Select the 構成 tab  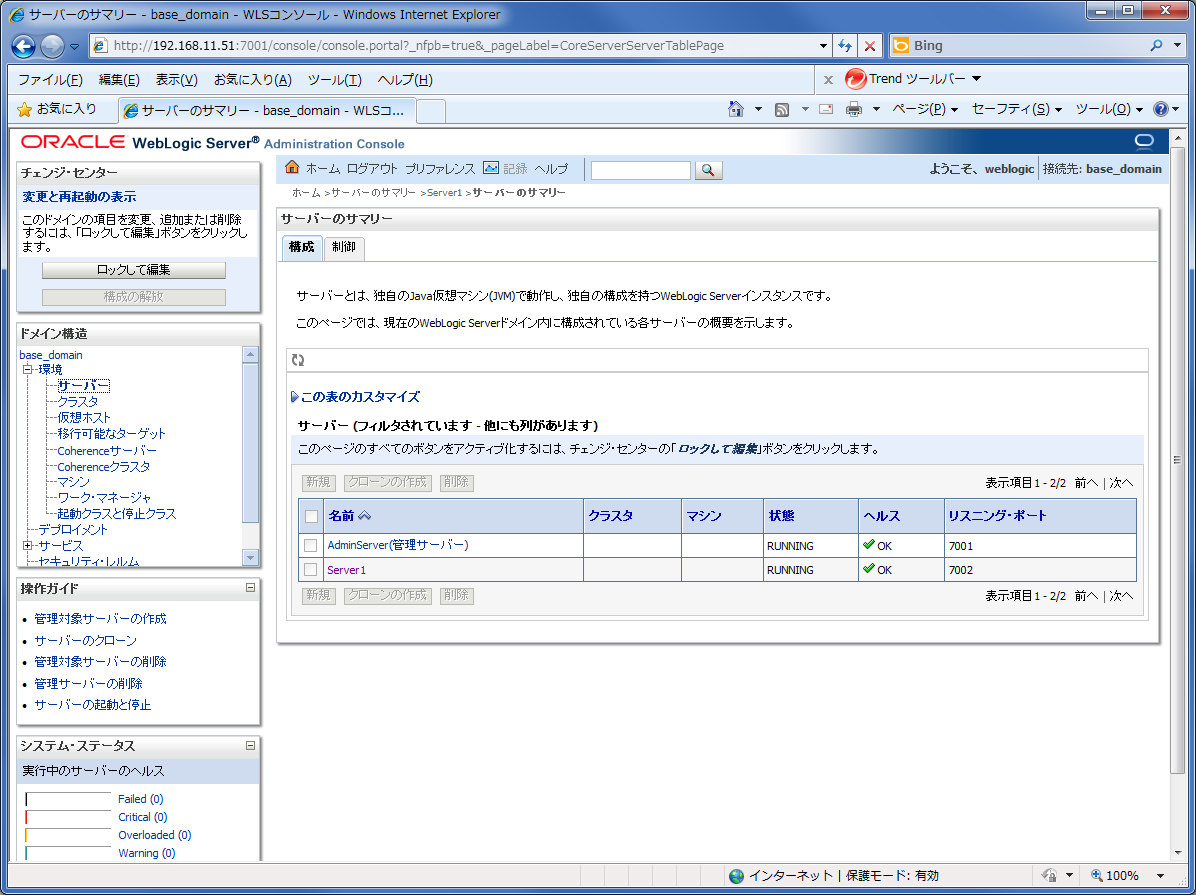coord(302,247)
